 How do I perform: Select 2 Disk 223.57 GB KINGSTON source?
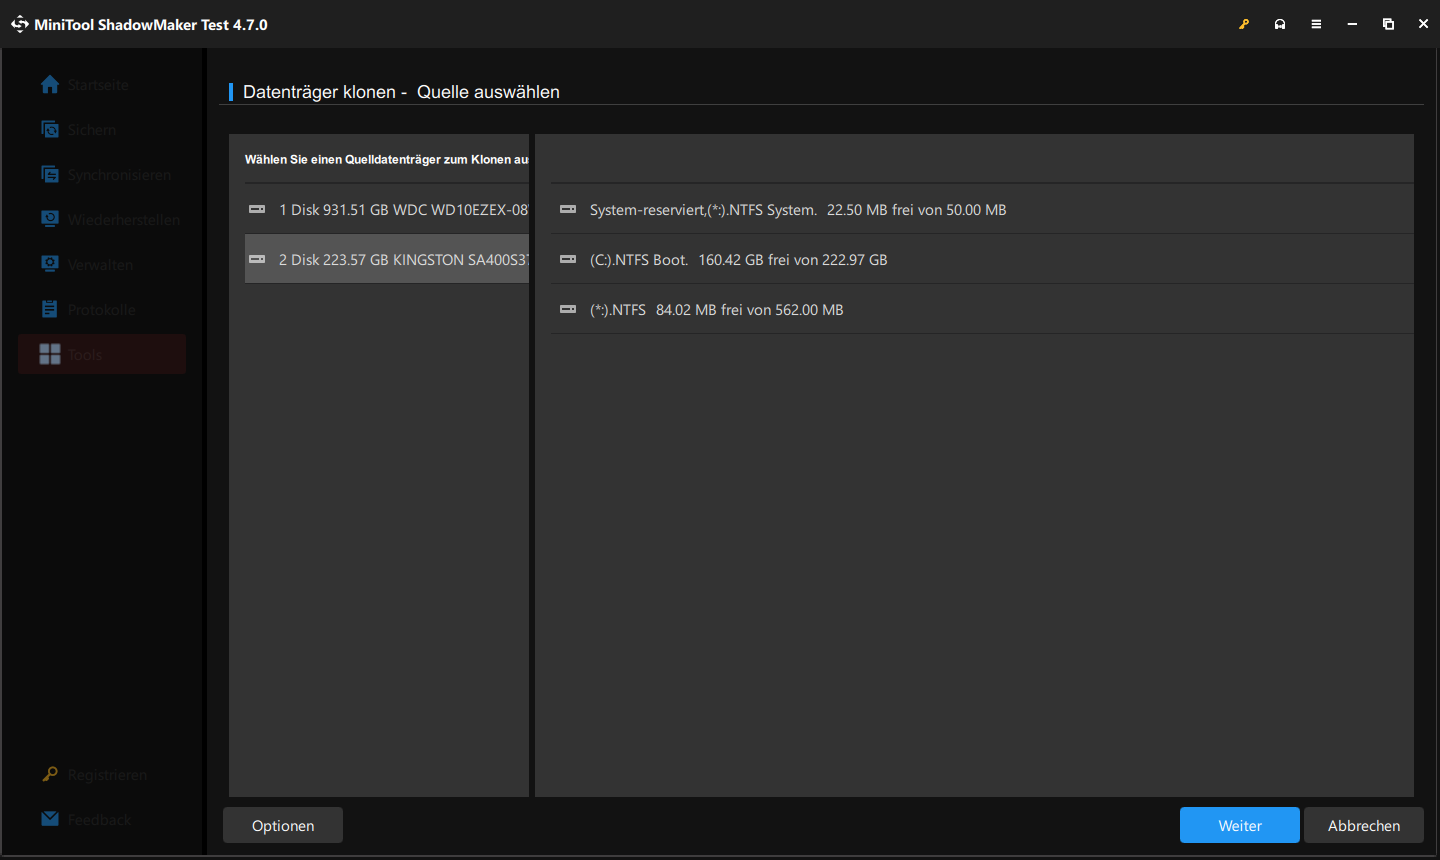pyautogui.click(x=387, y=259)
